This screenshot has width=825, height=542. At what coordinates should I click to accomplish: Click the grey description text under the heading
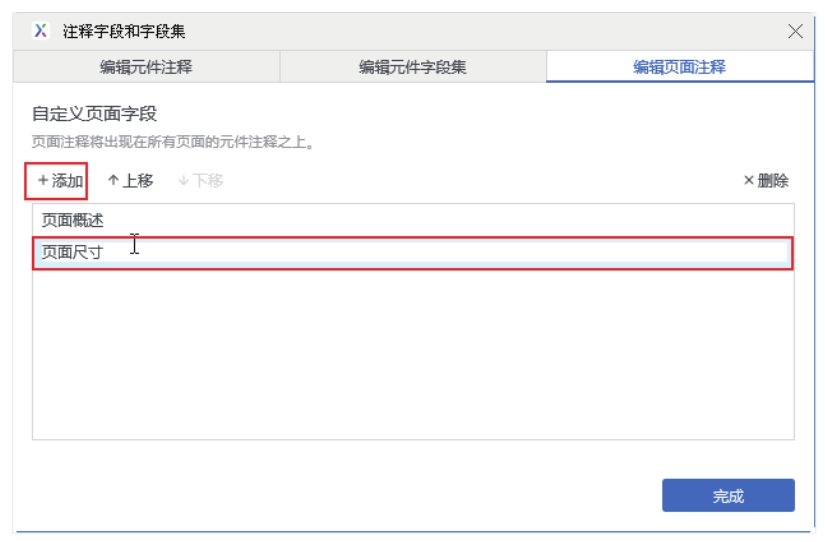[x=168, y=143]
